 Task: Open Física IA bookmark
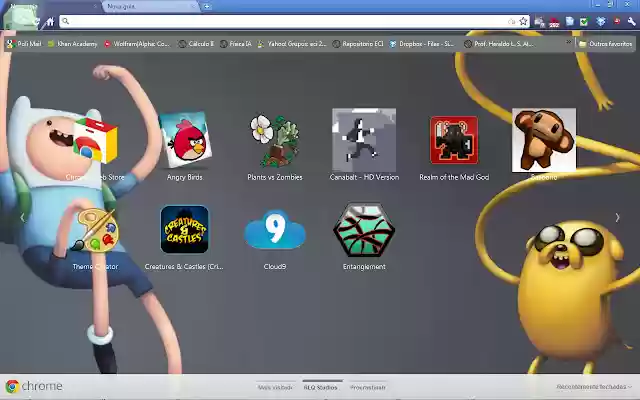(236, 44)
